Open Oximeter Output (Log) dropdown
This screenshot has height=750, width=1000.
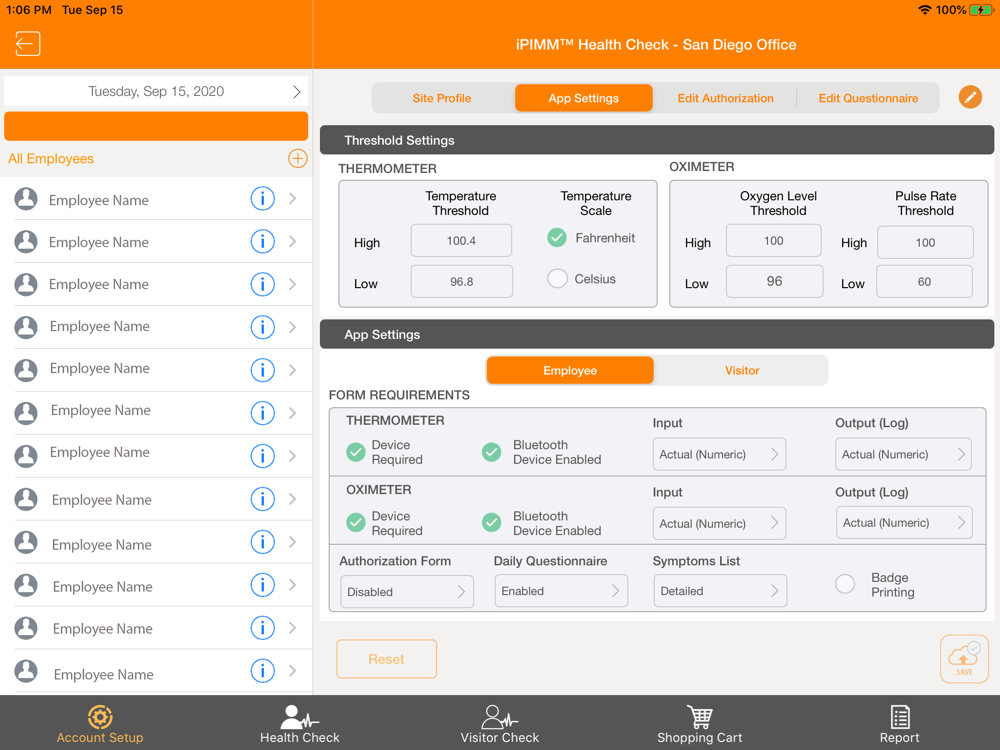click(904, 522)
